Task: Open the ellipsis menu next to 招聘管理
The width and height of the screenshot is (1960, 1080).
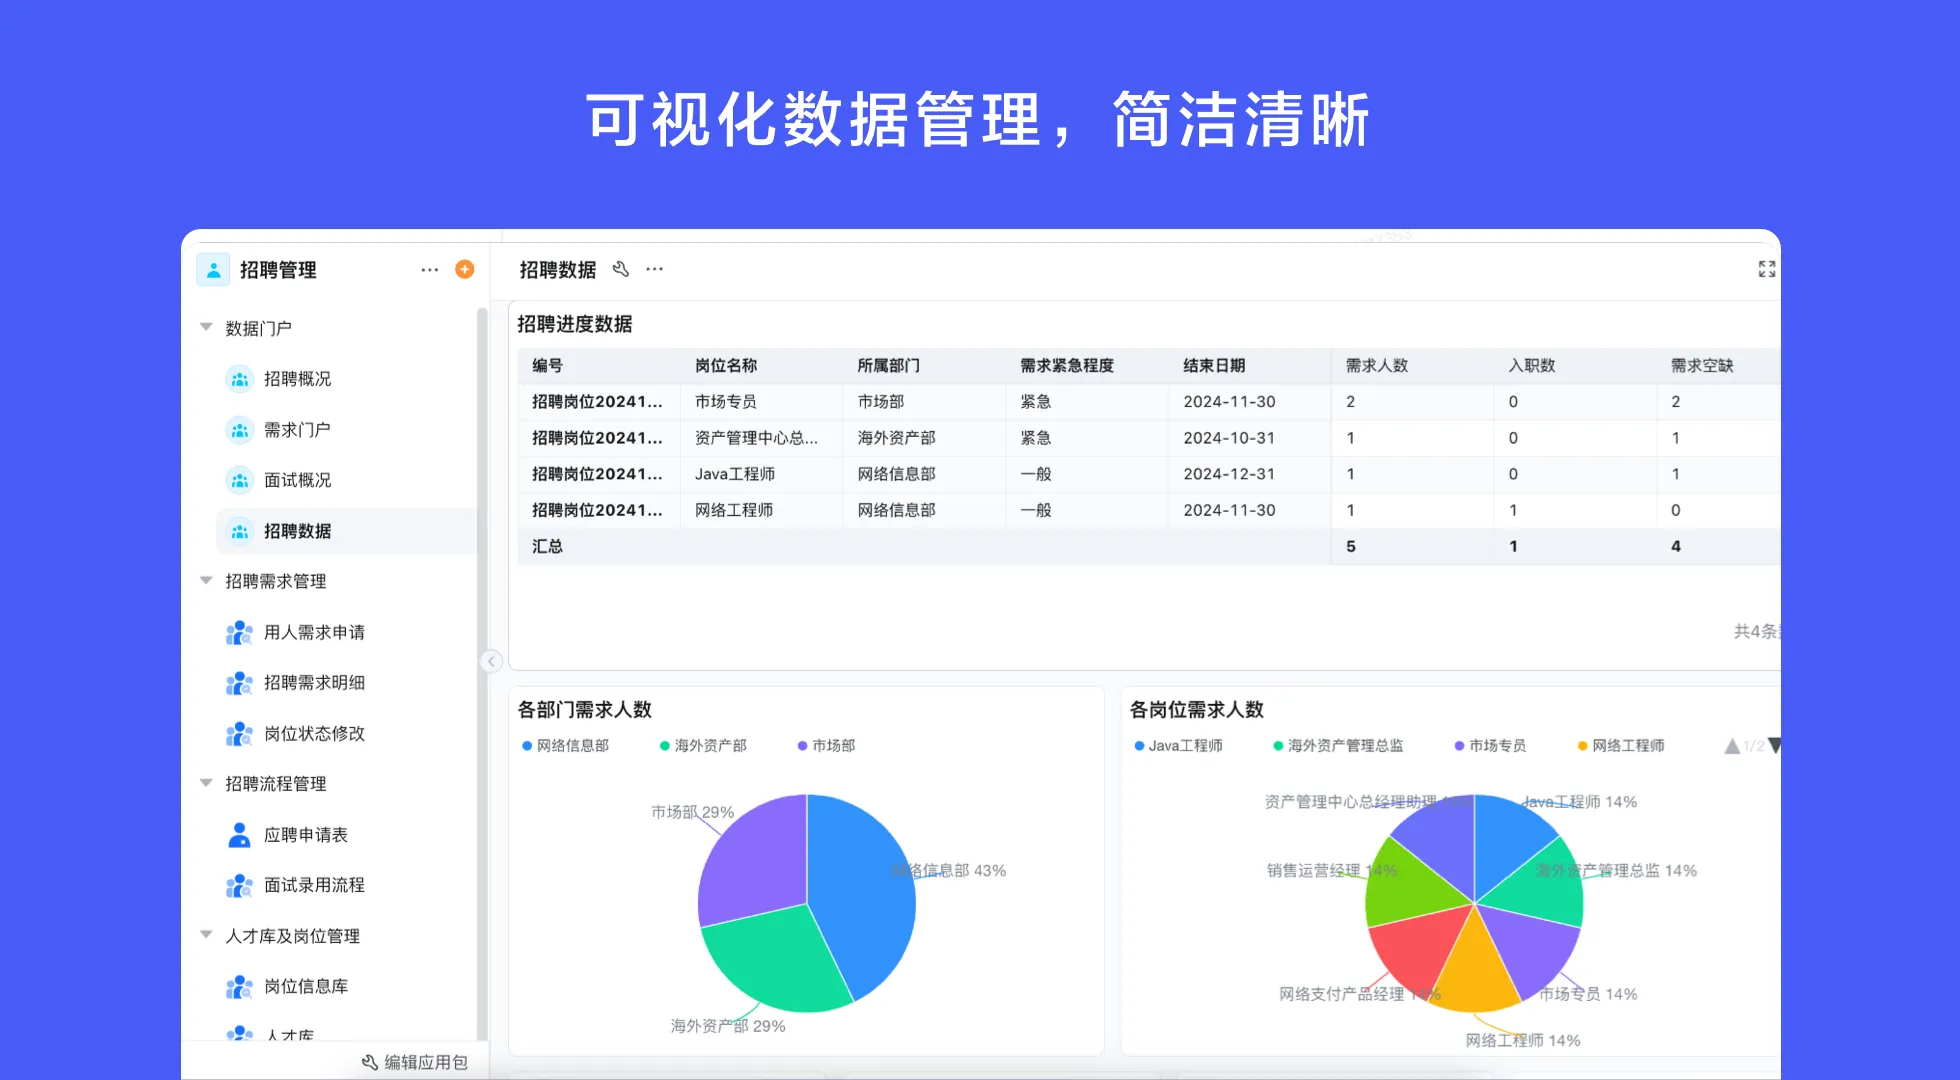Action: pos(429,268)
